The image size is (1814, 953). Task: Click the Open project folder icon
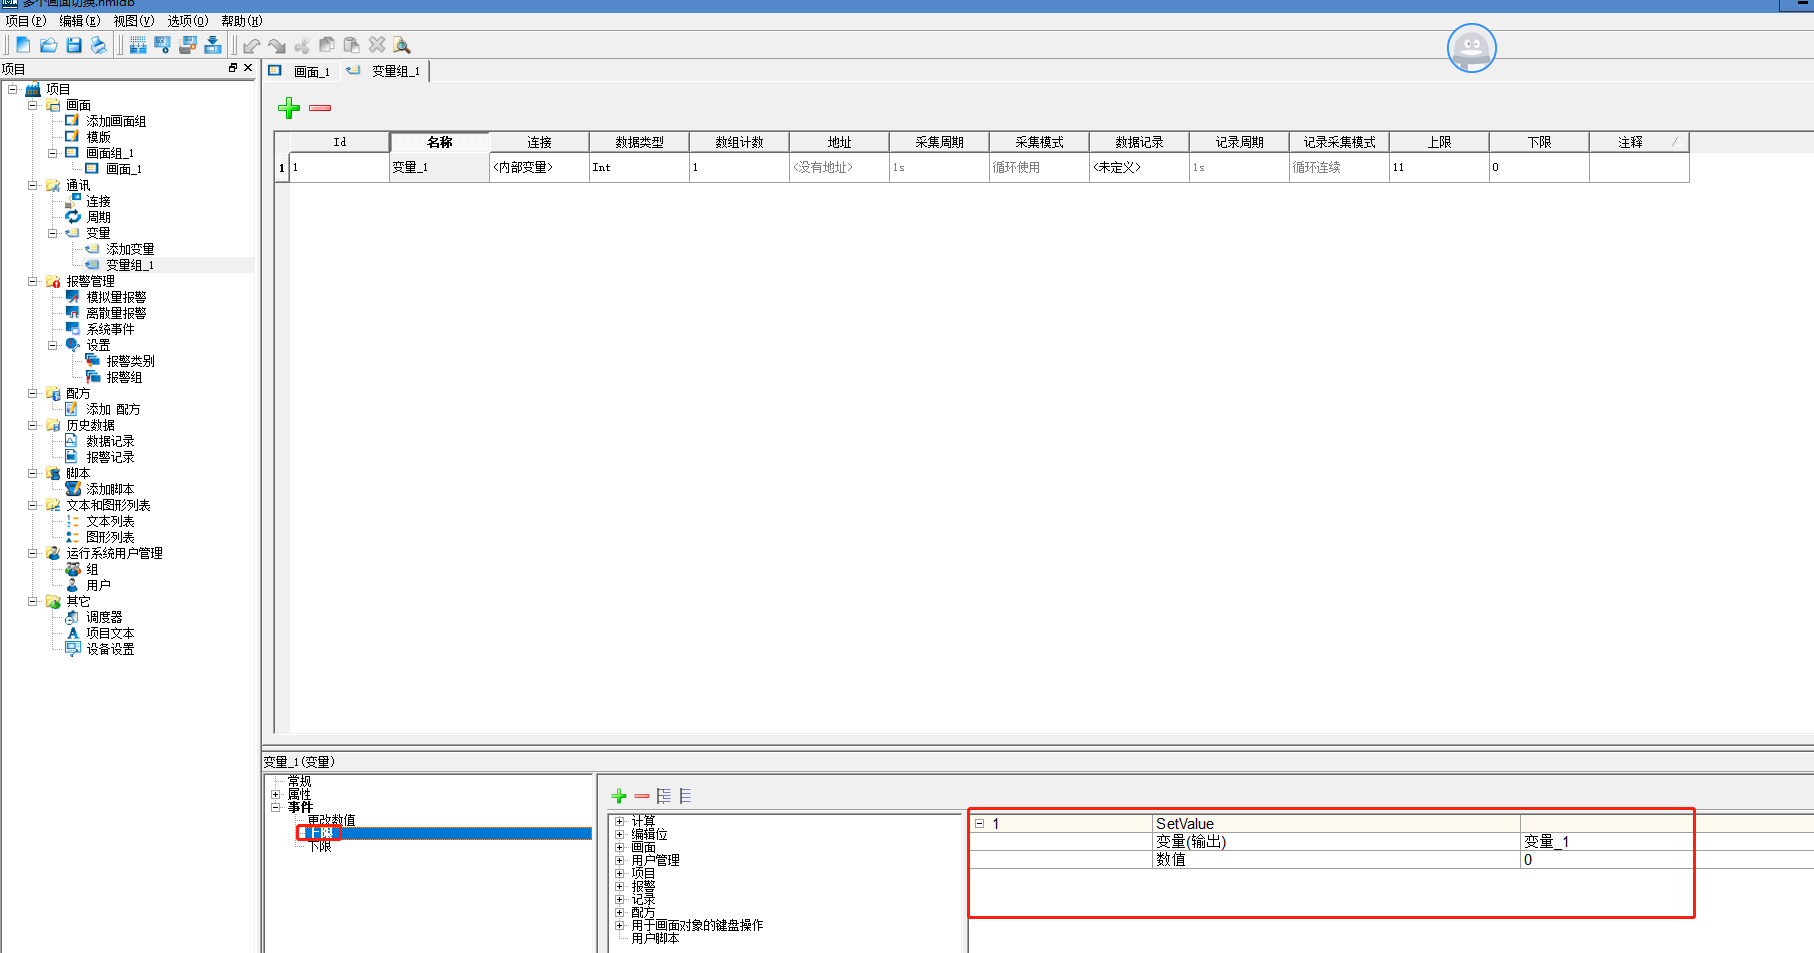(48, 45)
